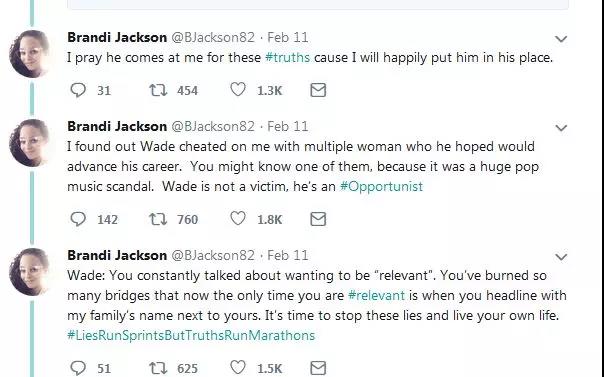Open the #relevant hashtag link
The height and width of the screenshot is (377, 604).
[x=376, y=295]
